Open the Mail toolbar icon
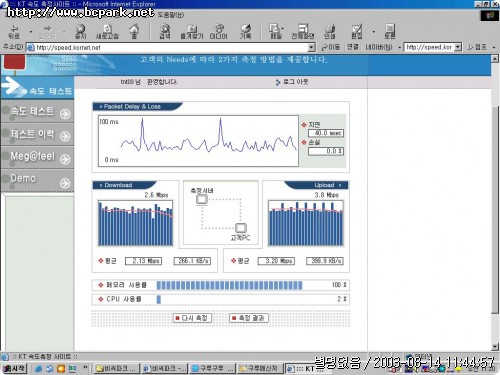 [x=275, y=29]
